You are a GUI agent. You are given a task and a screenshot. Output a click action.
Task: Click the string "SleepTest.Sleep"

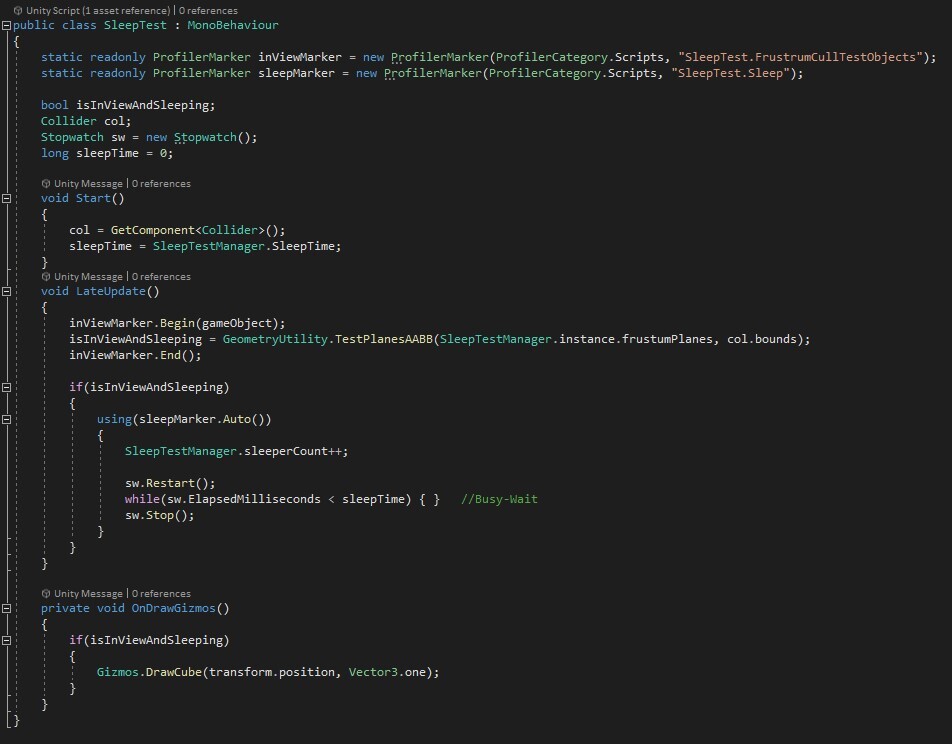click(730, 73)
